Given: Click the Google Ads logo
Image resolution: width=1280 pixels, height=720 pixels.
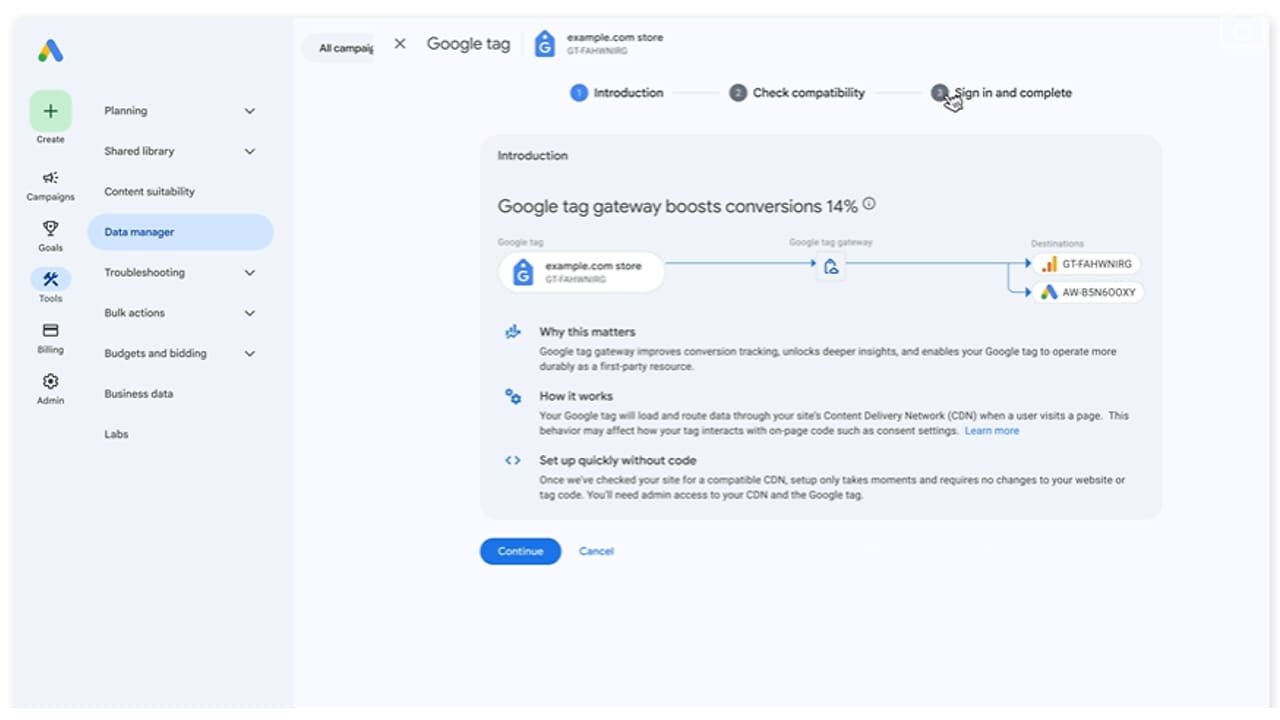Looking at the screenshot, I should click(50, 51).
